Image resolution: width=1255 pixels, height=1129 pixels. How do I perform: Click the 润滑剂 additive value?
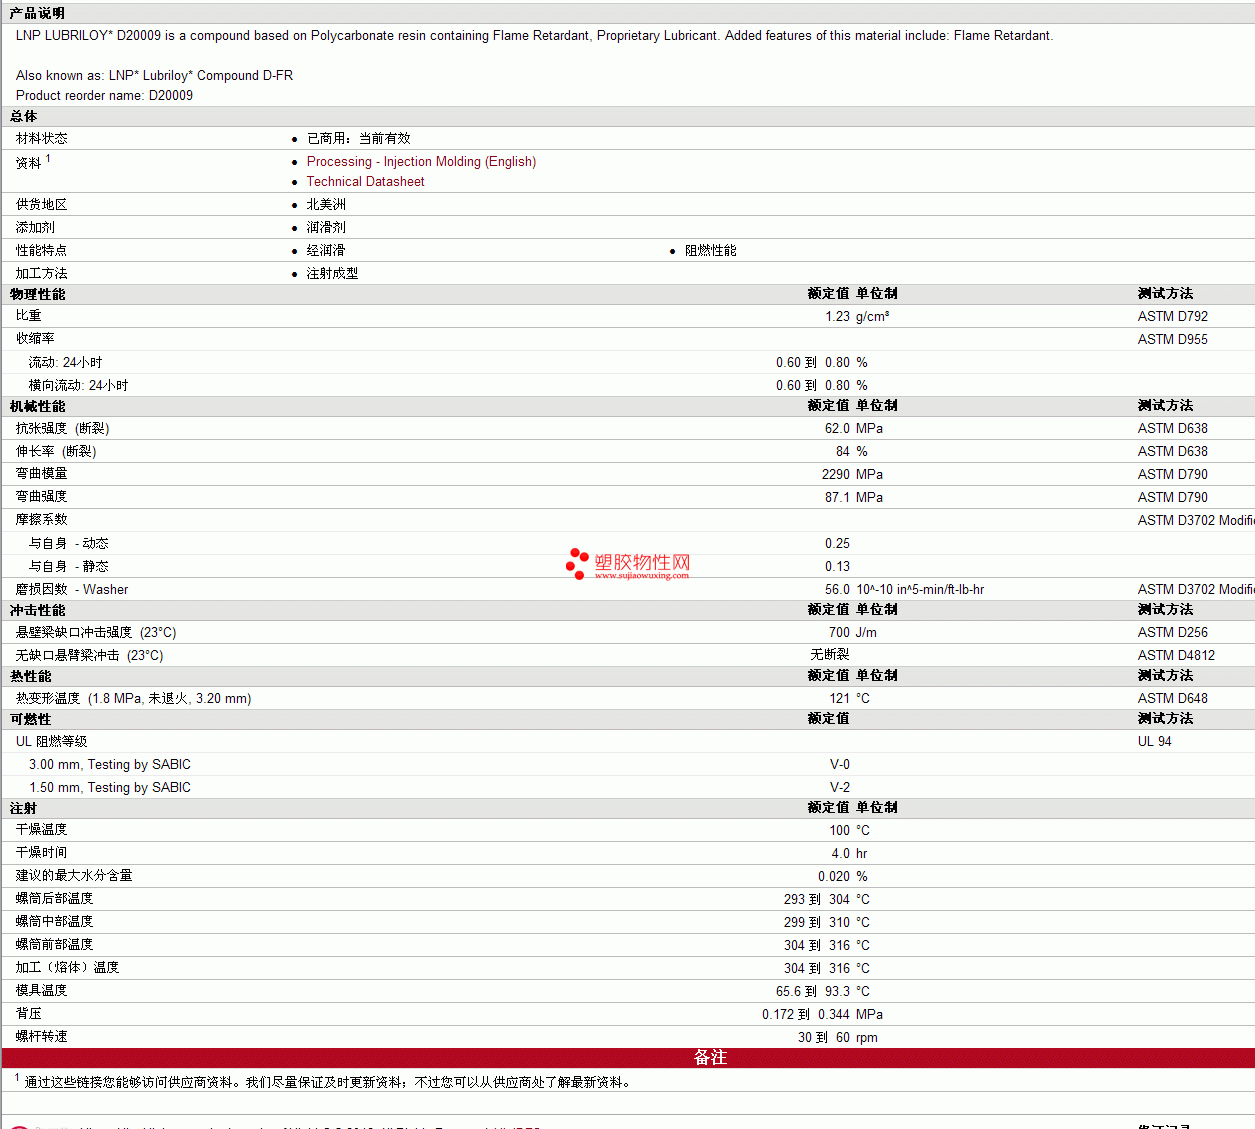pyautogui.click(x=326, y=228)
